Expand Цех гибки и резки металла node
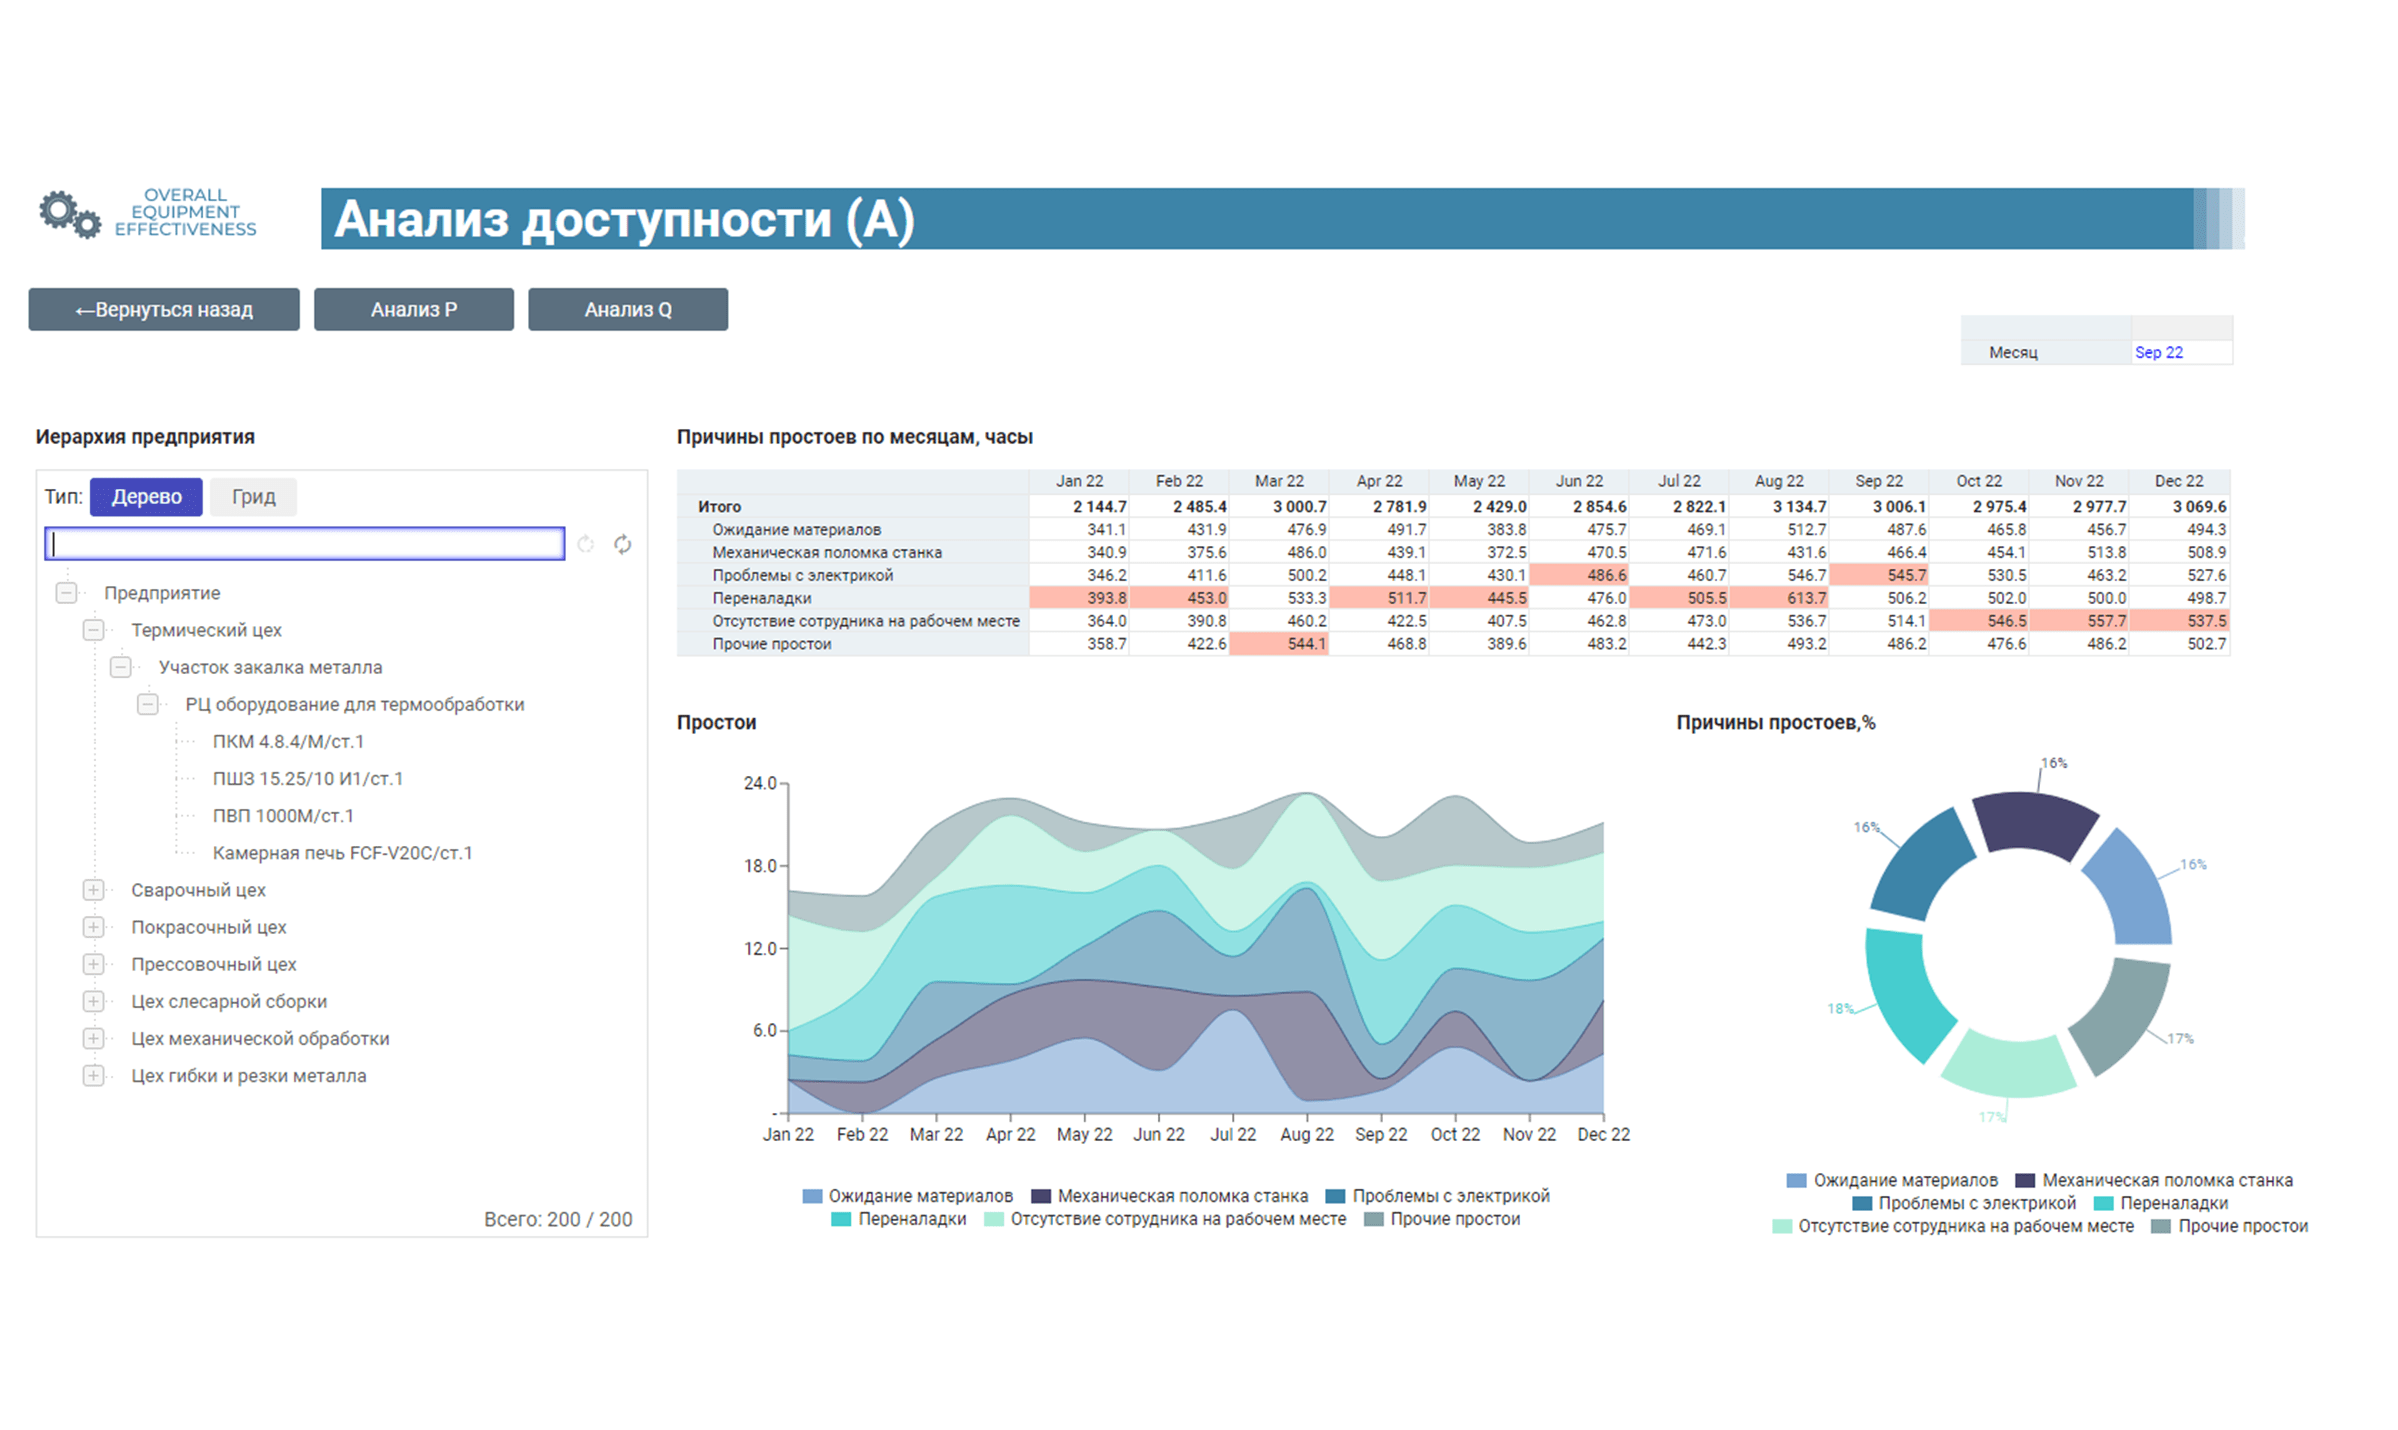This screenshot has height=1430, width=2398. (93, 1076)
